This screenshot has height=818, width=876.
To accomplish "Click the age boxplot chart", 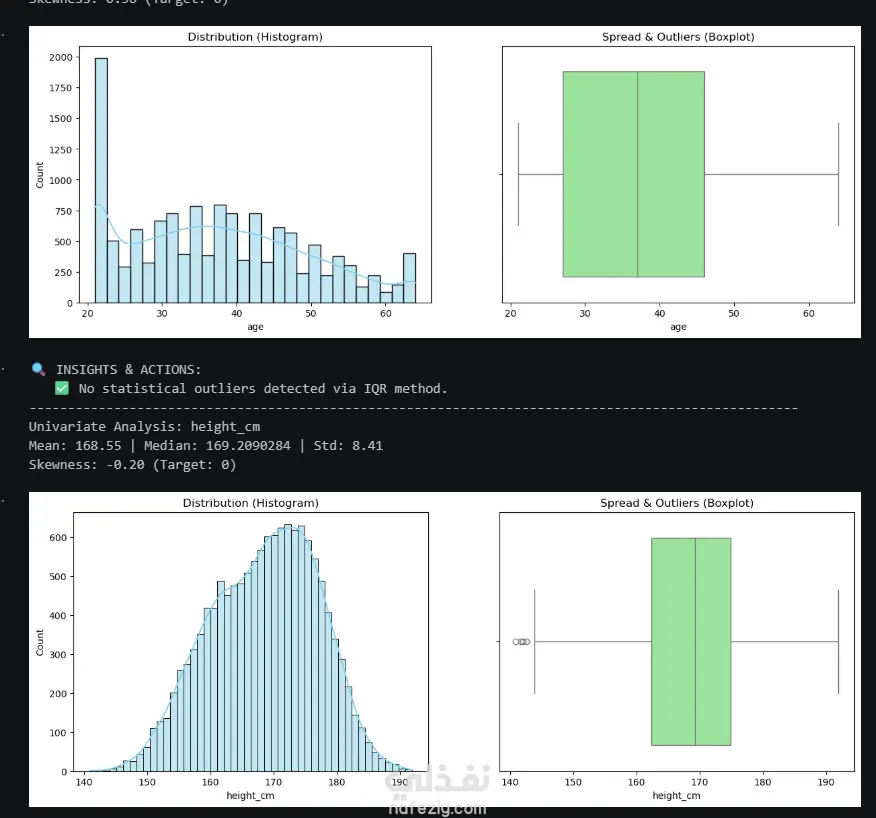I will 678,174.
